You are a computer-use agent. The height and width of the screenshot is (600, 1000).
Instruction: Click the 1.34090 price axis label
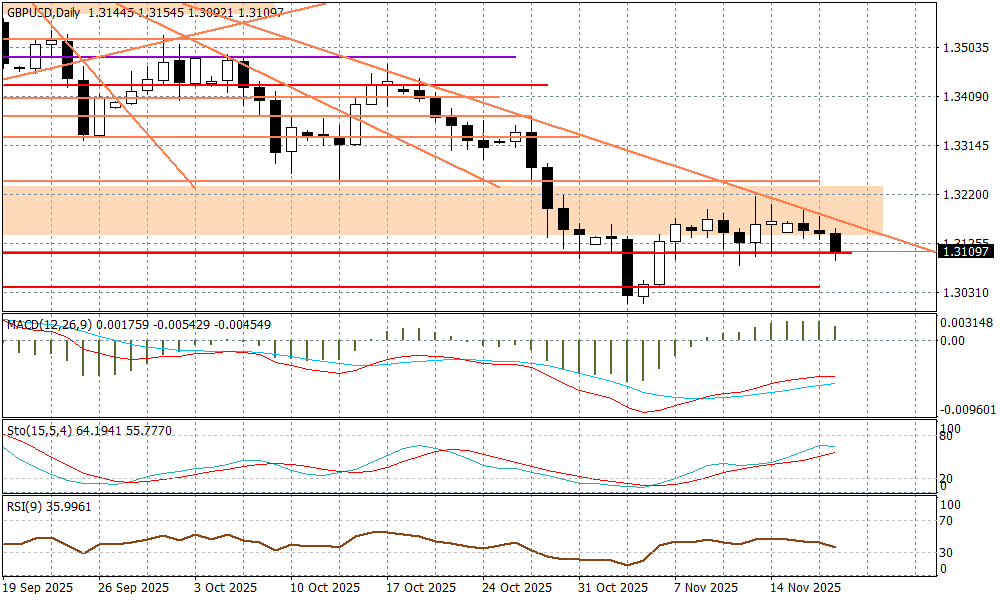966,97
